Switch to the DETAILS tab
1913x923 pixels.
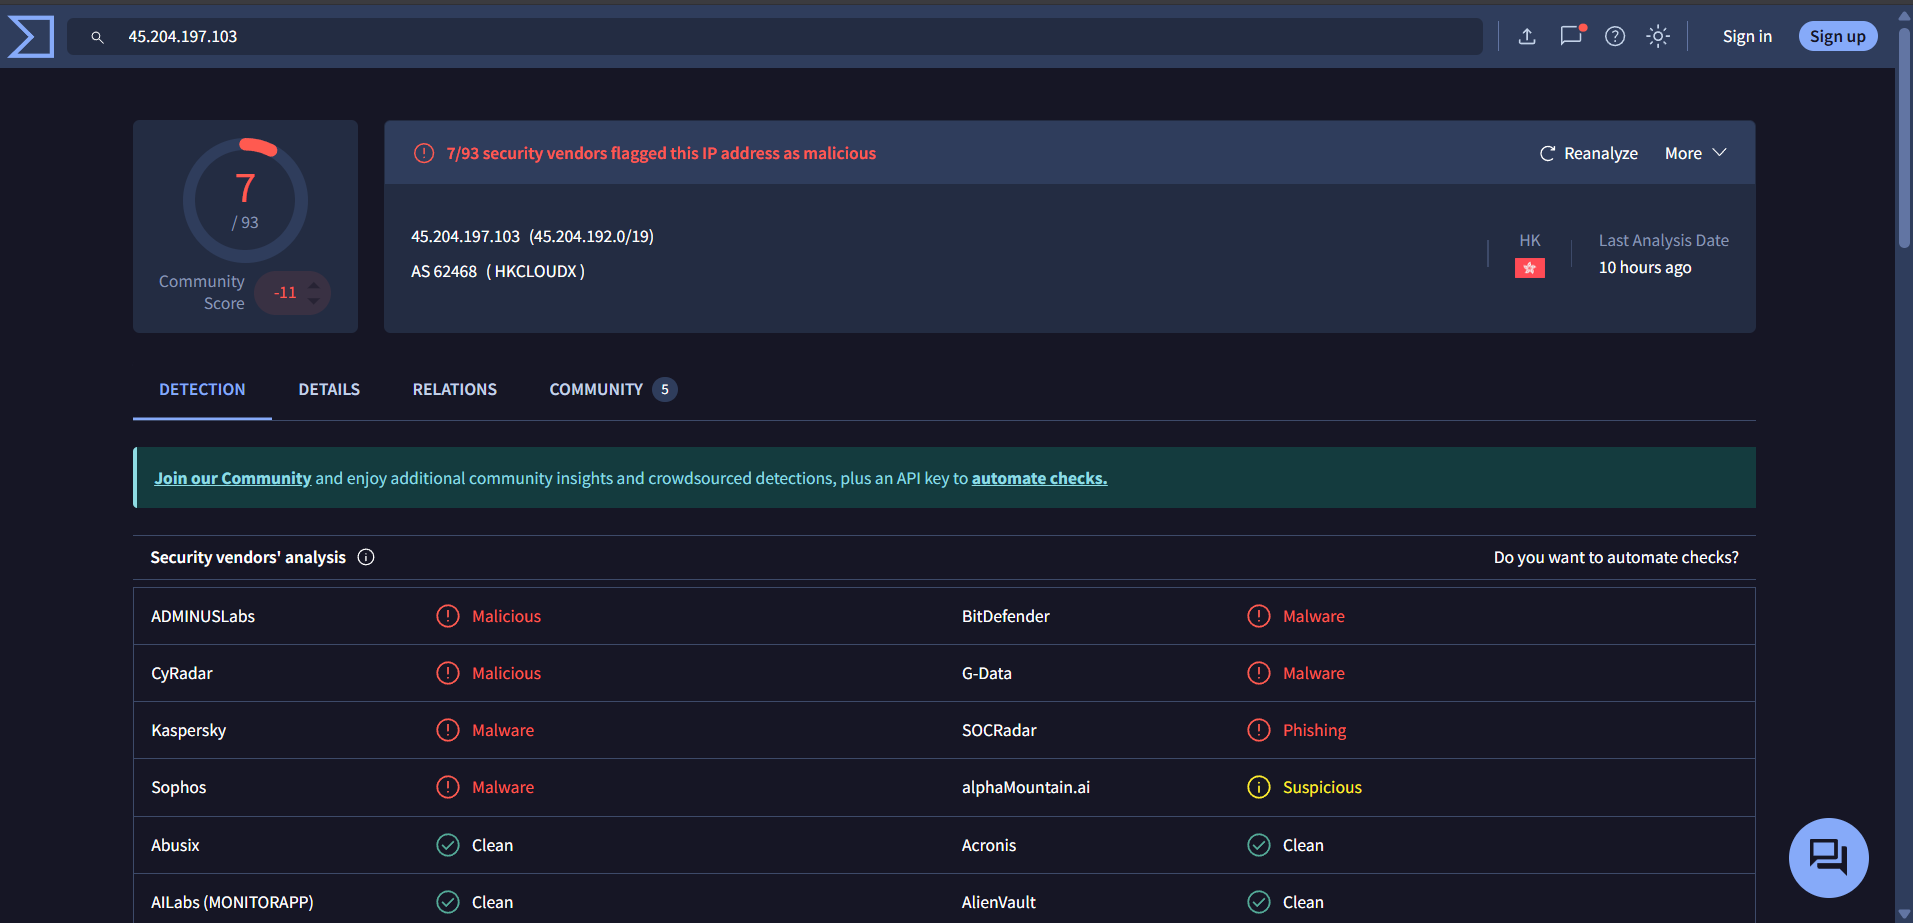(x=329, y=389)
